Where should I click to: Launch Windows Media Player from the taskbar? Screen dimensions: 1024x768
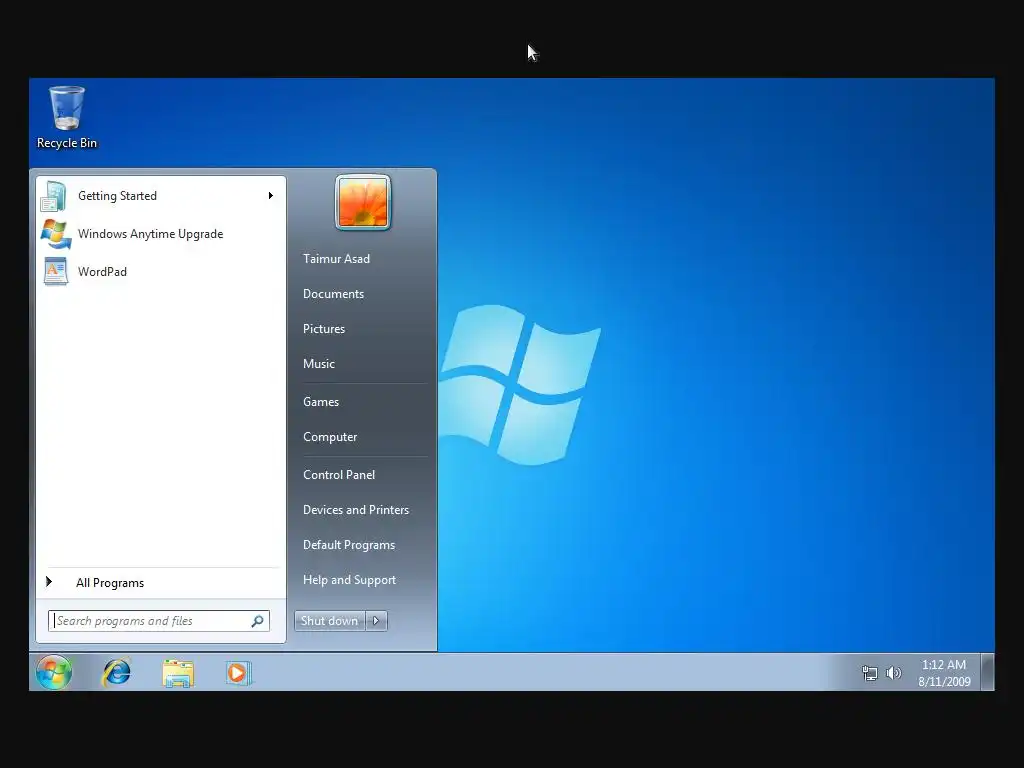click(238, 673)
